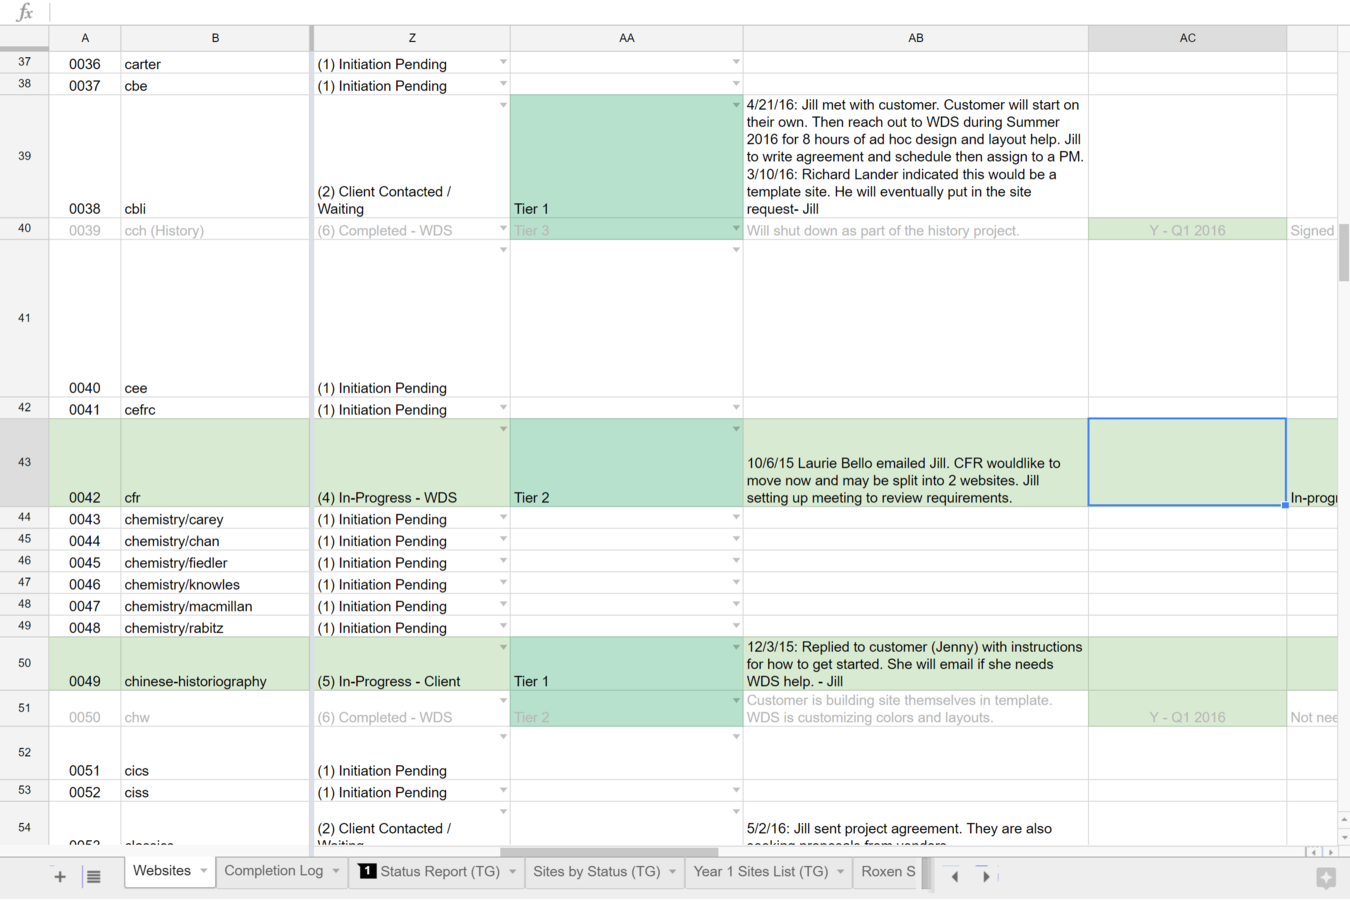Add a new sheet with plus icon
This screenshot has width=1350, height=900.
(60, 877)
